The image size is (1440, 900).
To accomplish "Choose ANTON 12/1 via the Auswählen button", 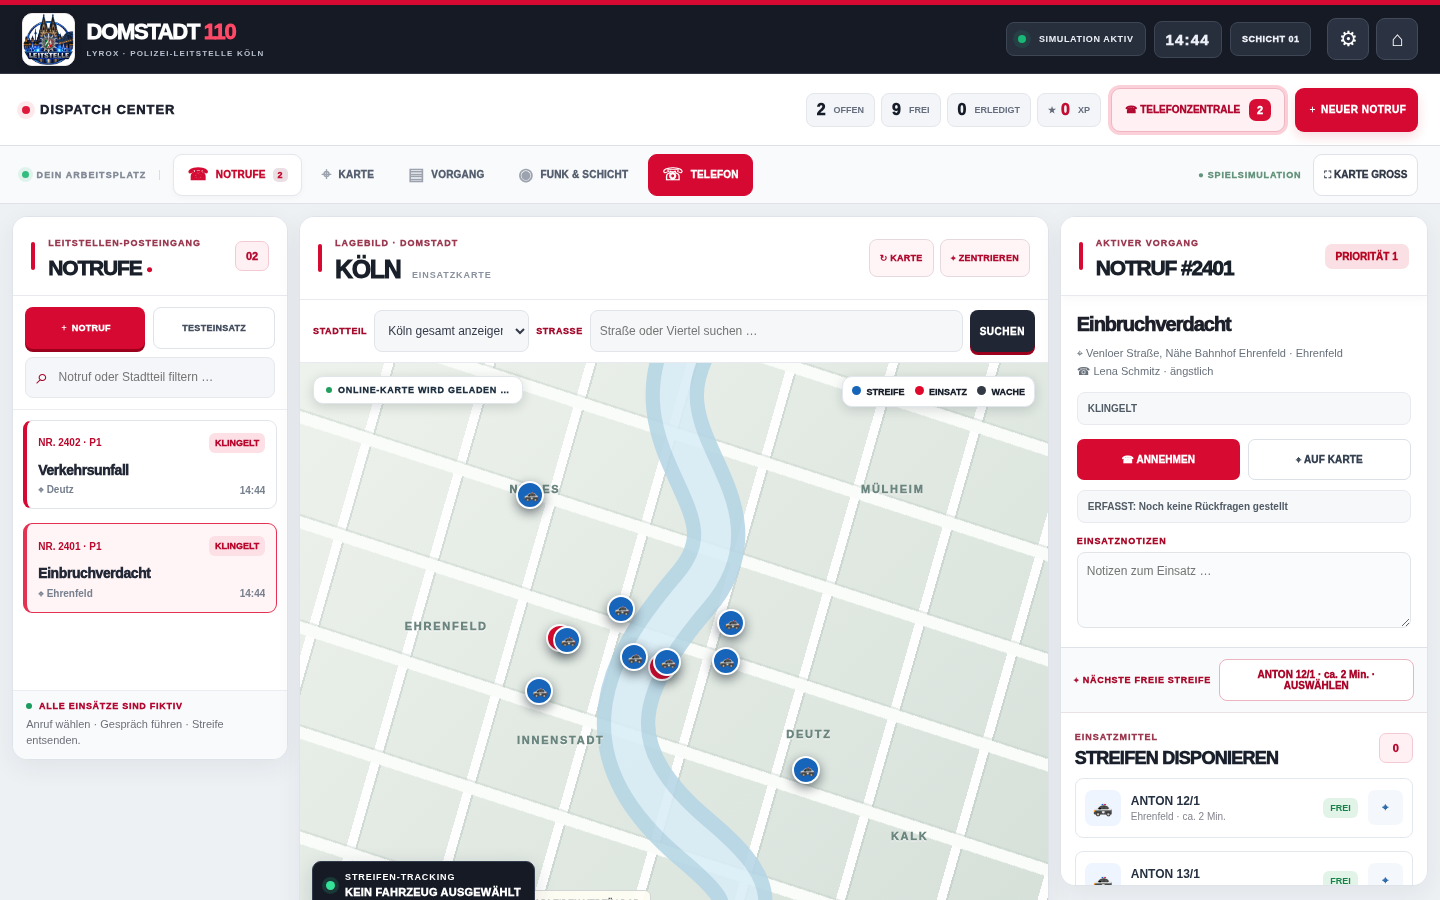I will tap(1316, 680).
